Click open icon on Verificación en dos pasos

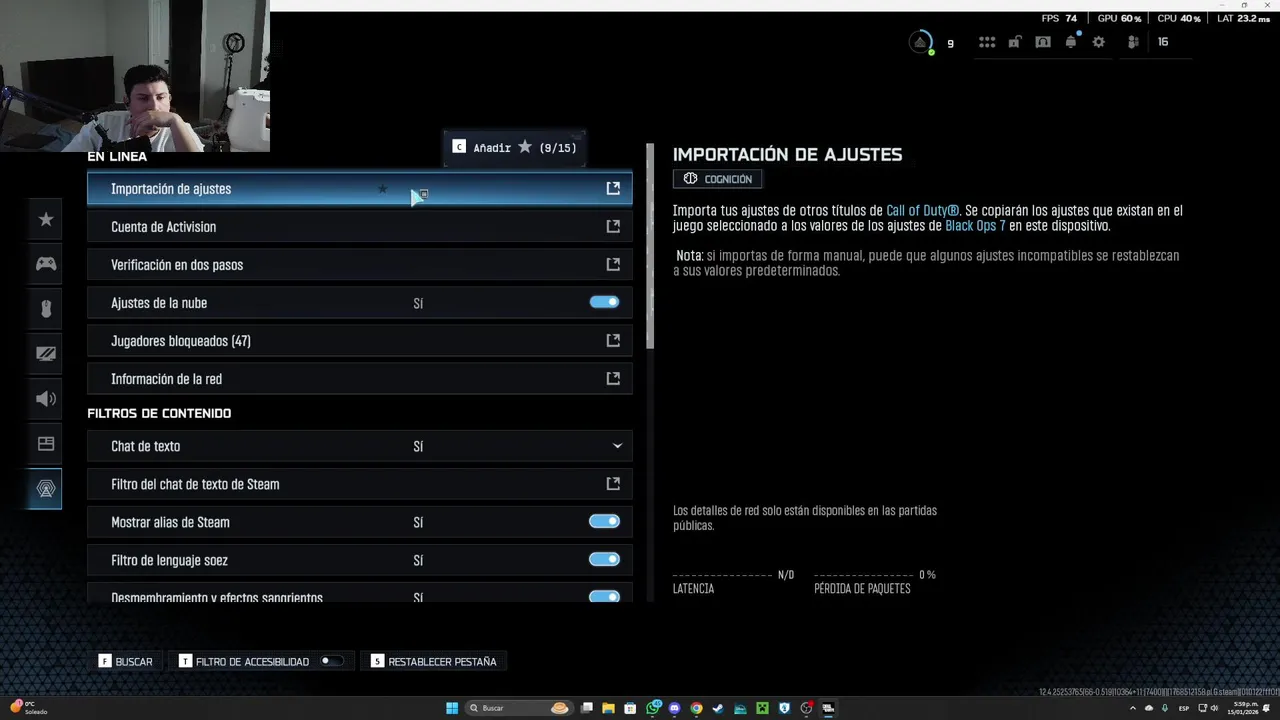tap(613, 264)
